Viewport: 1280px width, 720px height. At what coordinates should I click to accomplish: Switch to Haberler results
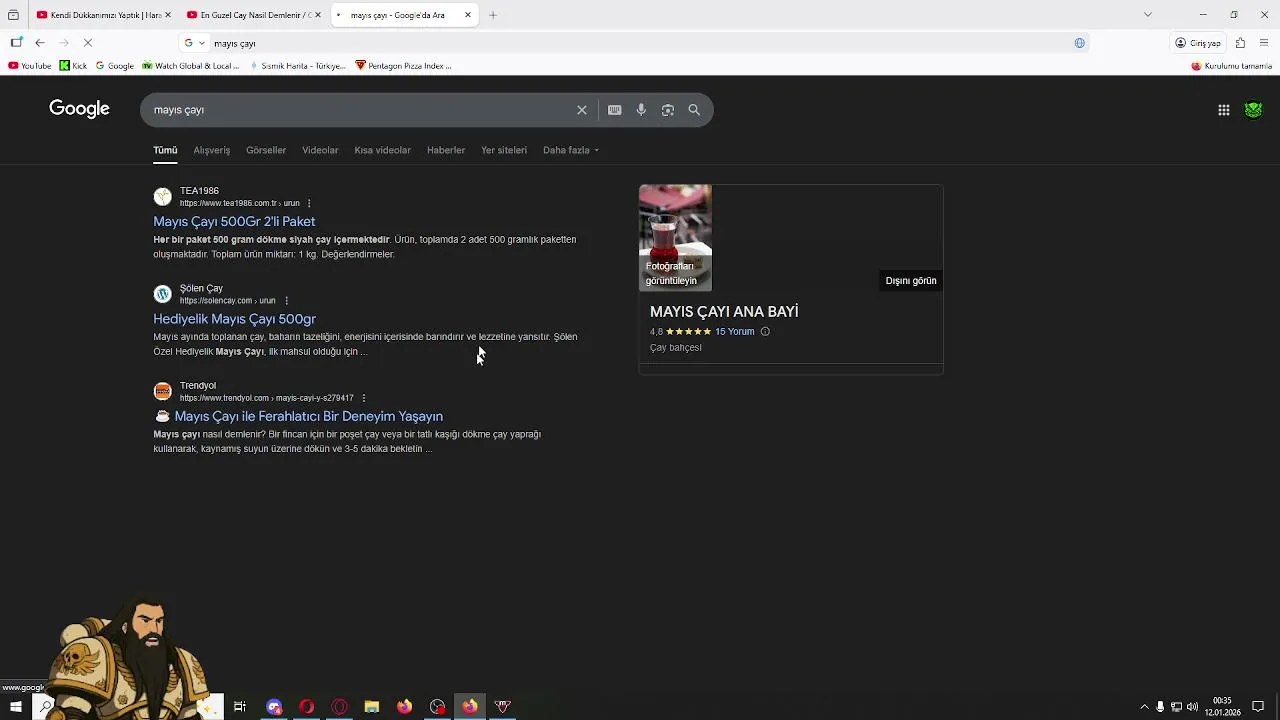tap(446, 150)
